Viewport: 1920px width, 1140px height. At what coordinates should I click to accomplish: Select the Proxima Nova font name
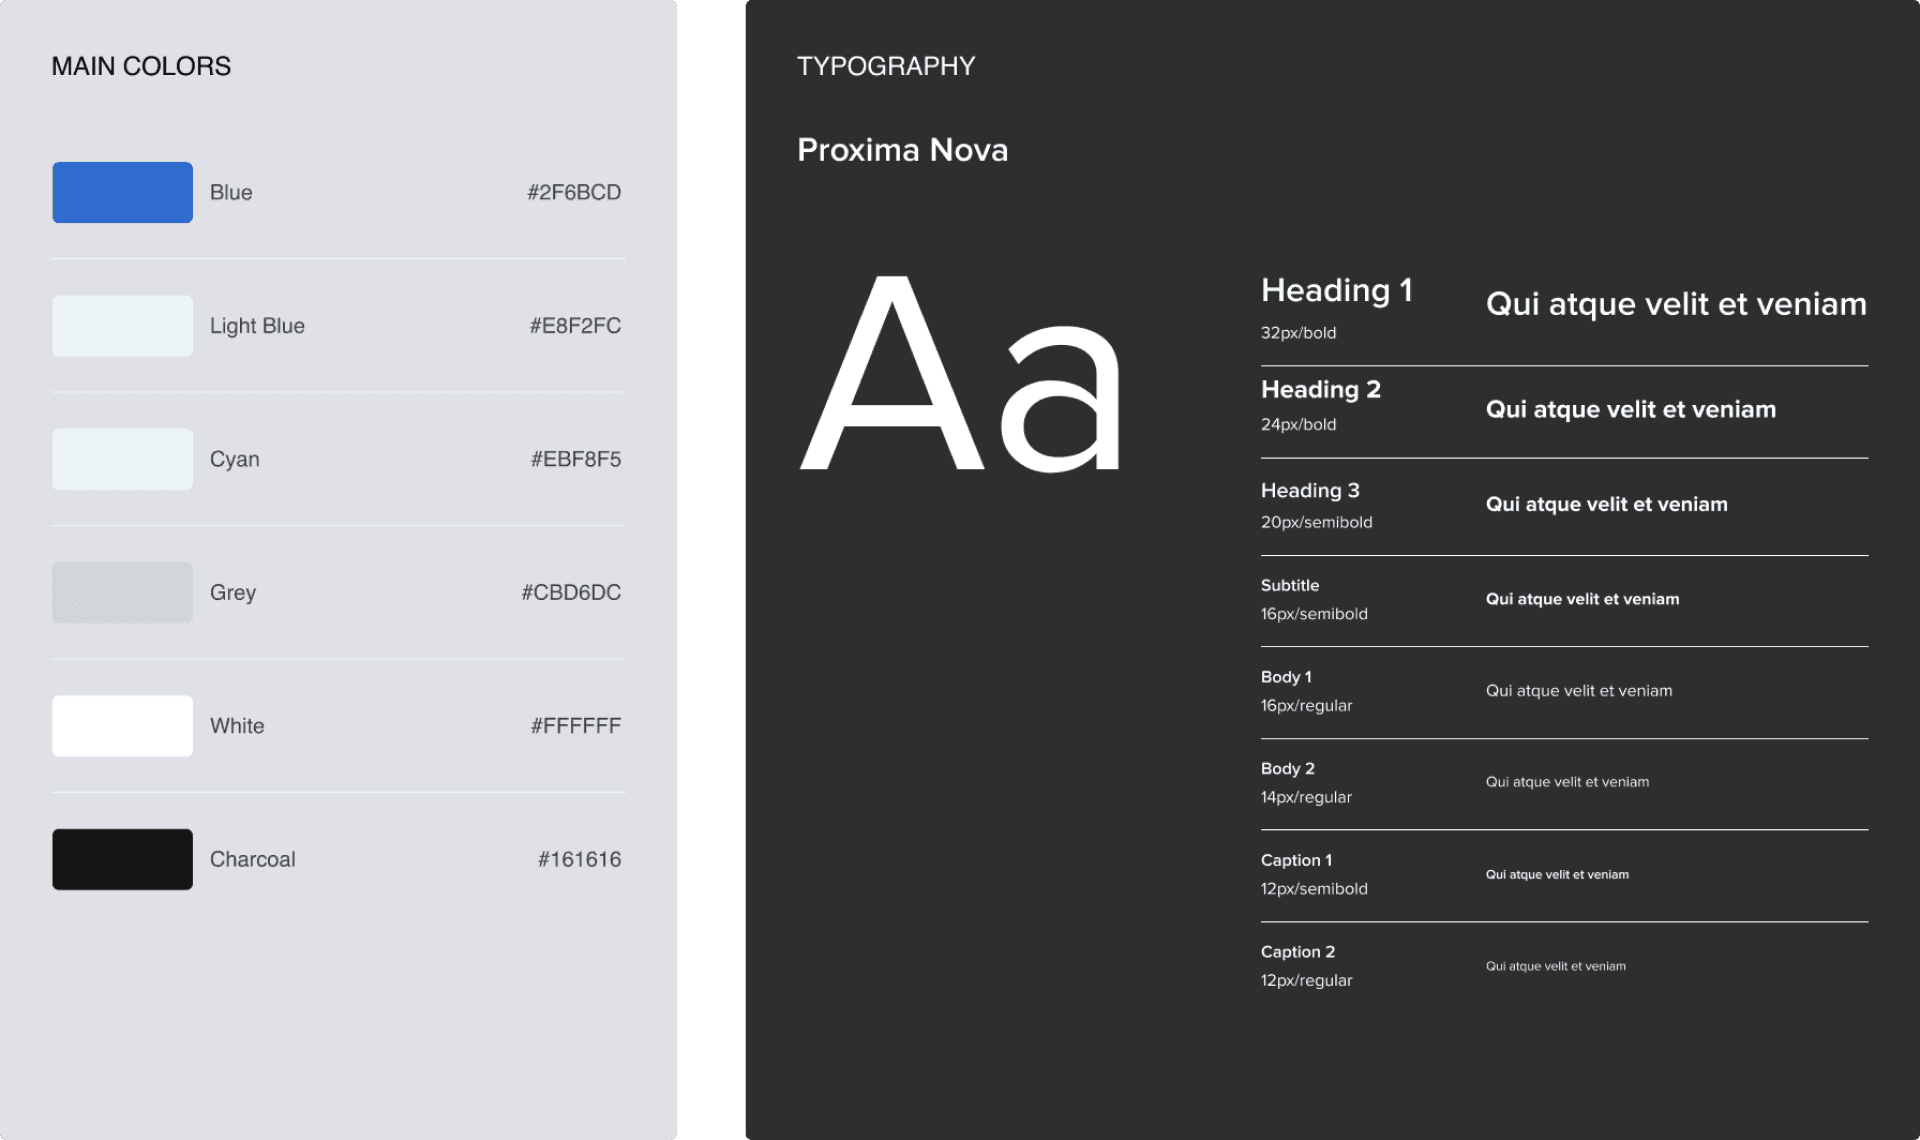pyautogui.click(x=902, y=149)
